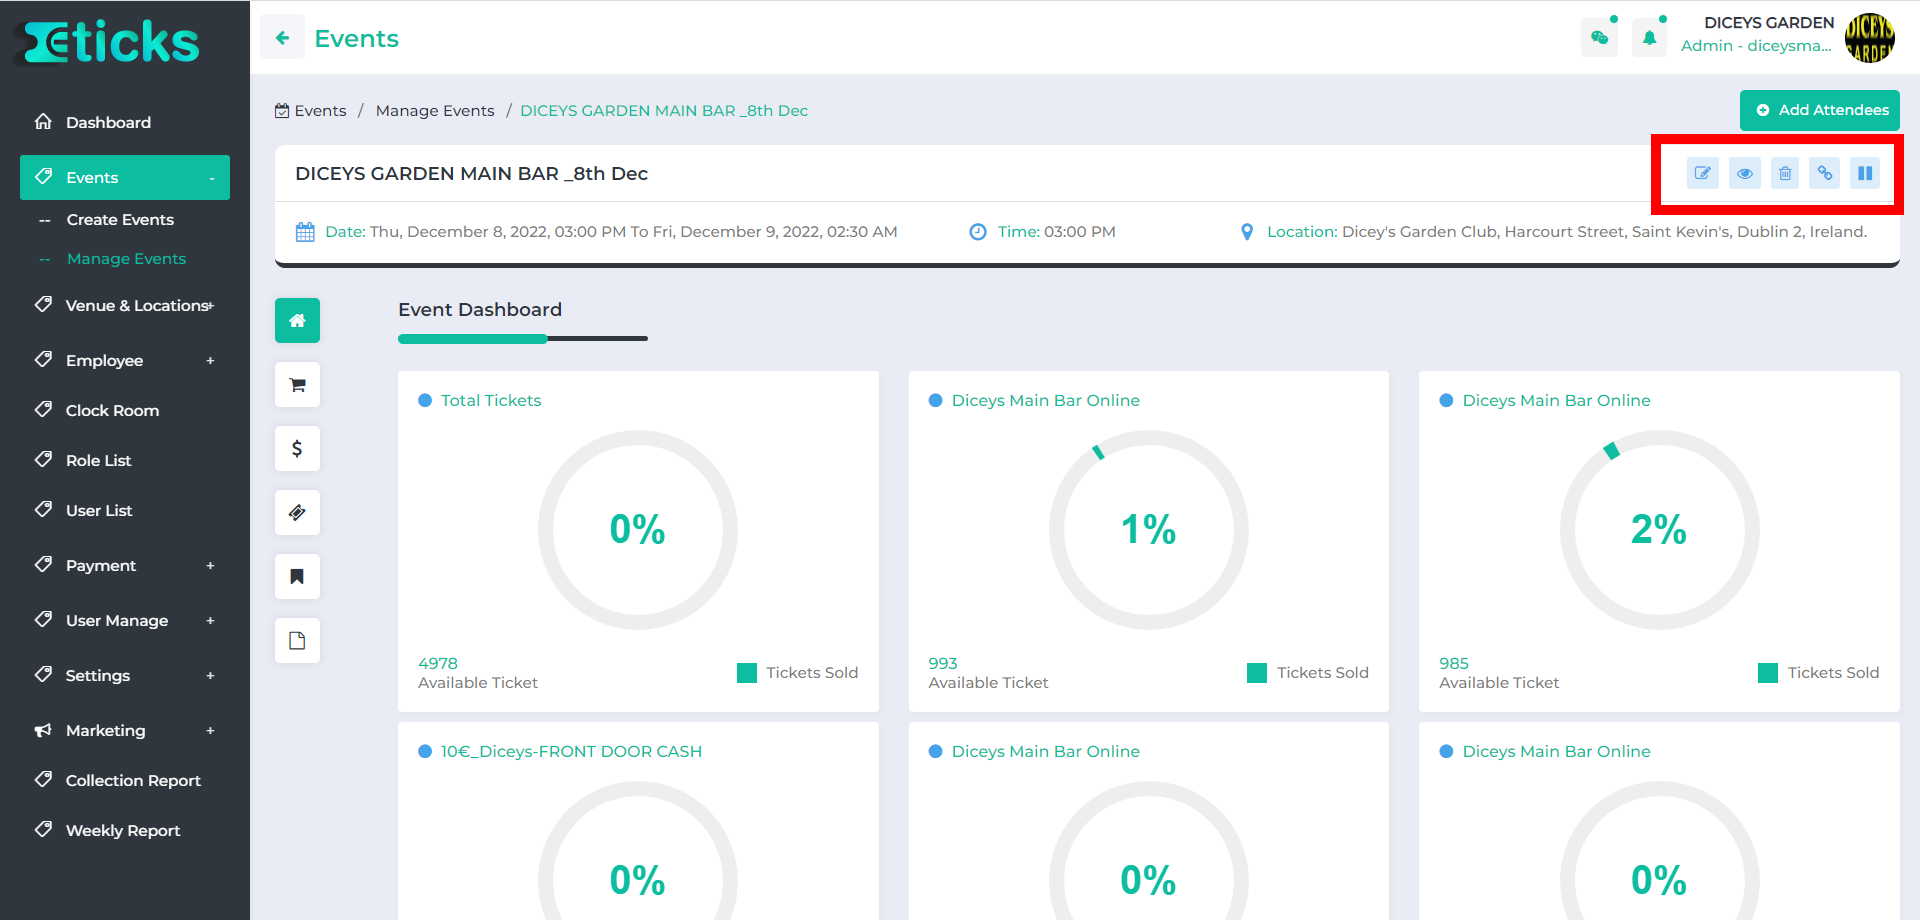Screen dimensions: 1920x920
Task: Open the dollar sign revenue tab
Action: pos(297,448)
